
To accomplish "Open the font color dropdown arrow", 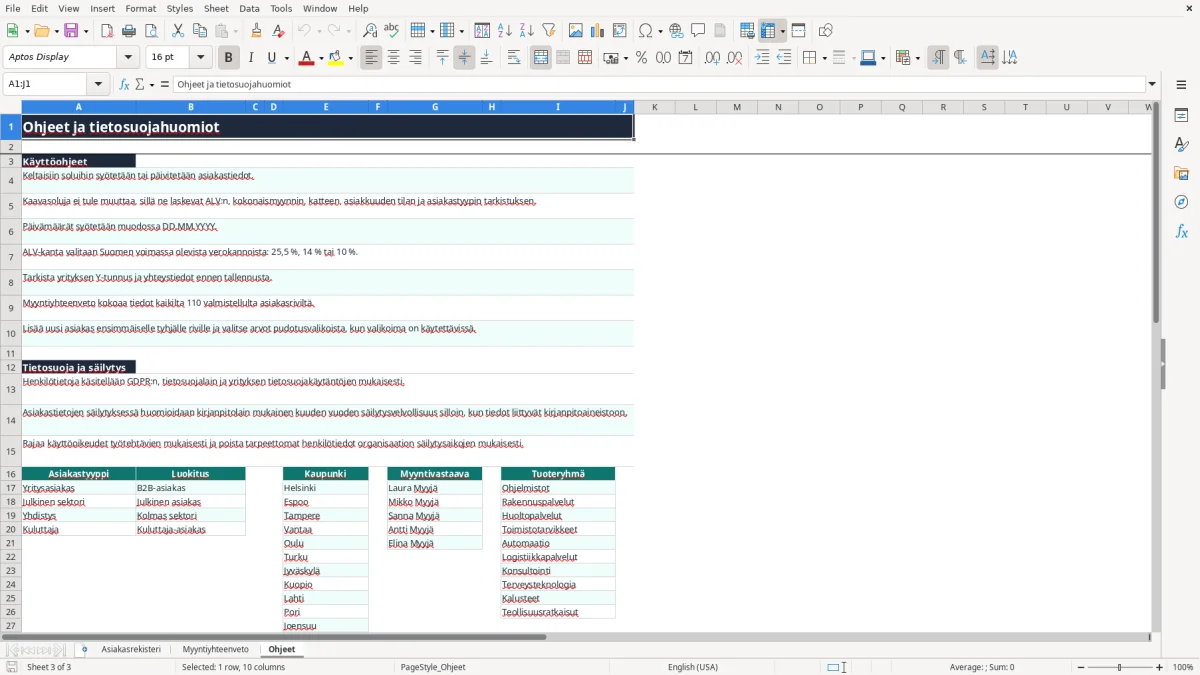I will click(x=320, y=58).
